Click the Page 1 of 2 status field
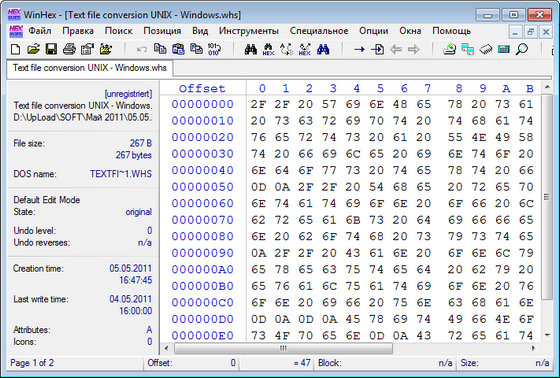 pyautogui.click(x=32, y=363)
